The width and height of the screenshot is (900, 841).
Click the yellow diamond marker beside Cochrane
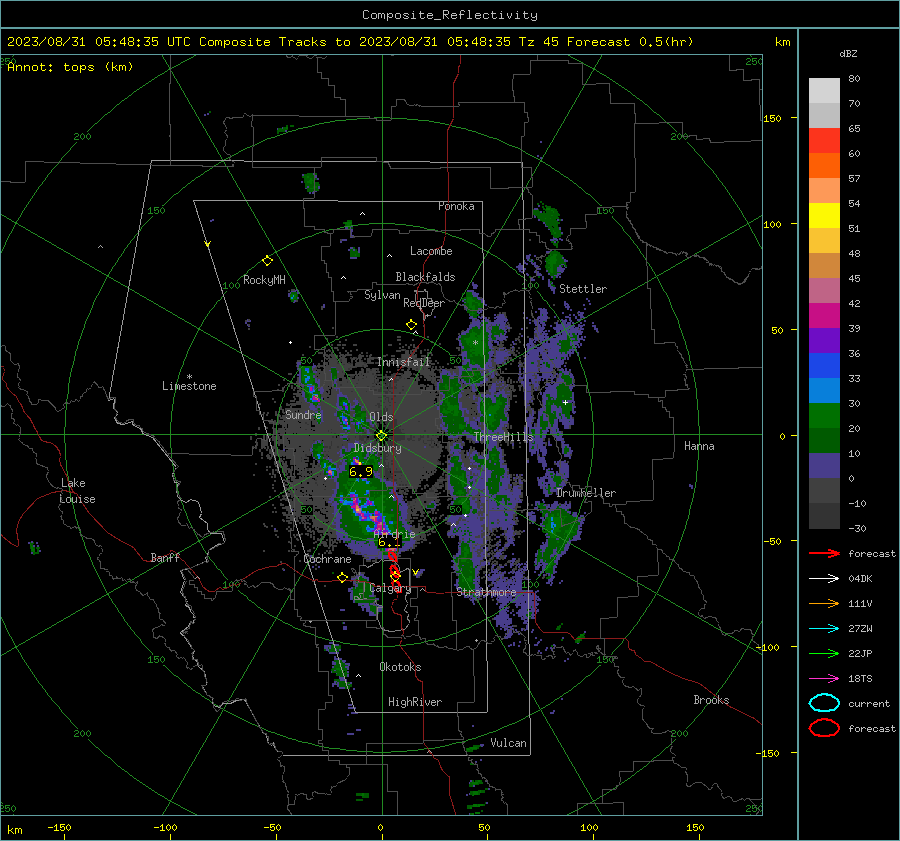point(343,578)
